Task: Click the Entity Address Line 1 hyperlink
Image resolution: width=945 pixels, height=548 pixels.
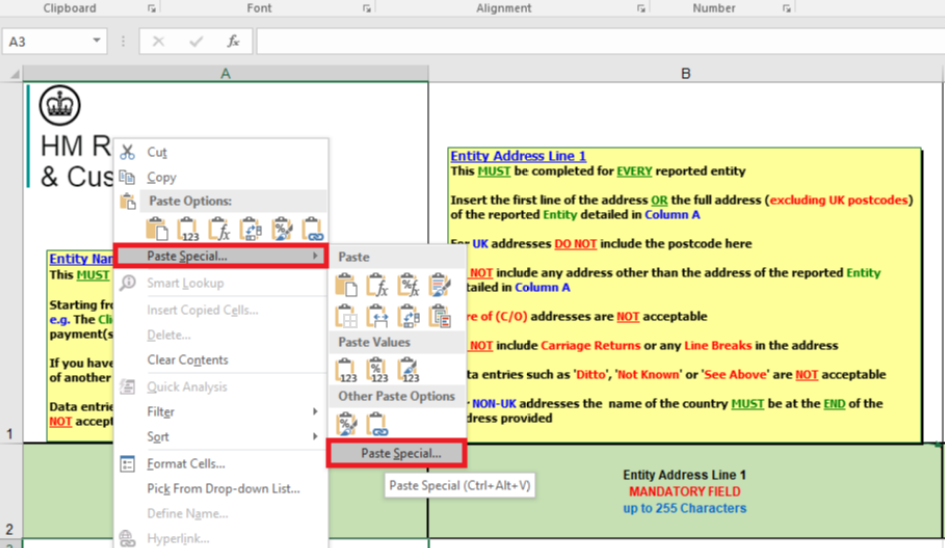Action: (518, 156)
